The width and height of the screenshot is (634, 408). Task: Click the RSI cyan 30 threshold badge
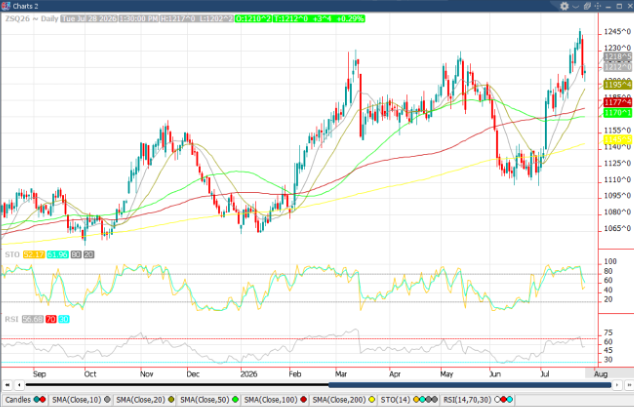[64, 319]
